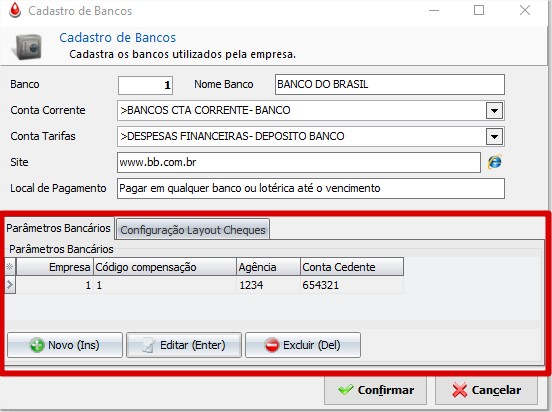
Task: Select the Código compensação cell in grid row
Action: tap(165, 285)
